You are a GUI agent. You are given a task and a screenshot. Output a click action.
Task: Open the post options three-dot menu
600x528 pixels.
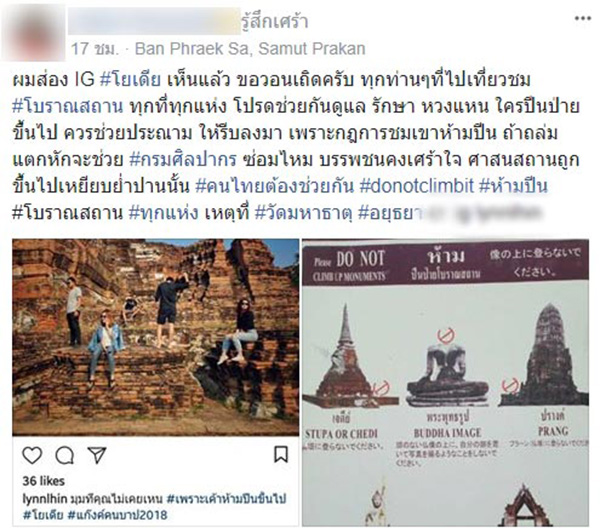click(x=582, y=18)
